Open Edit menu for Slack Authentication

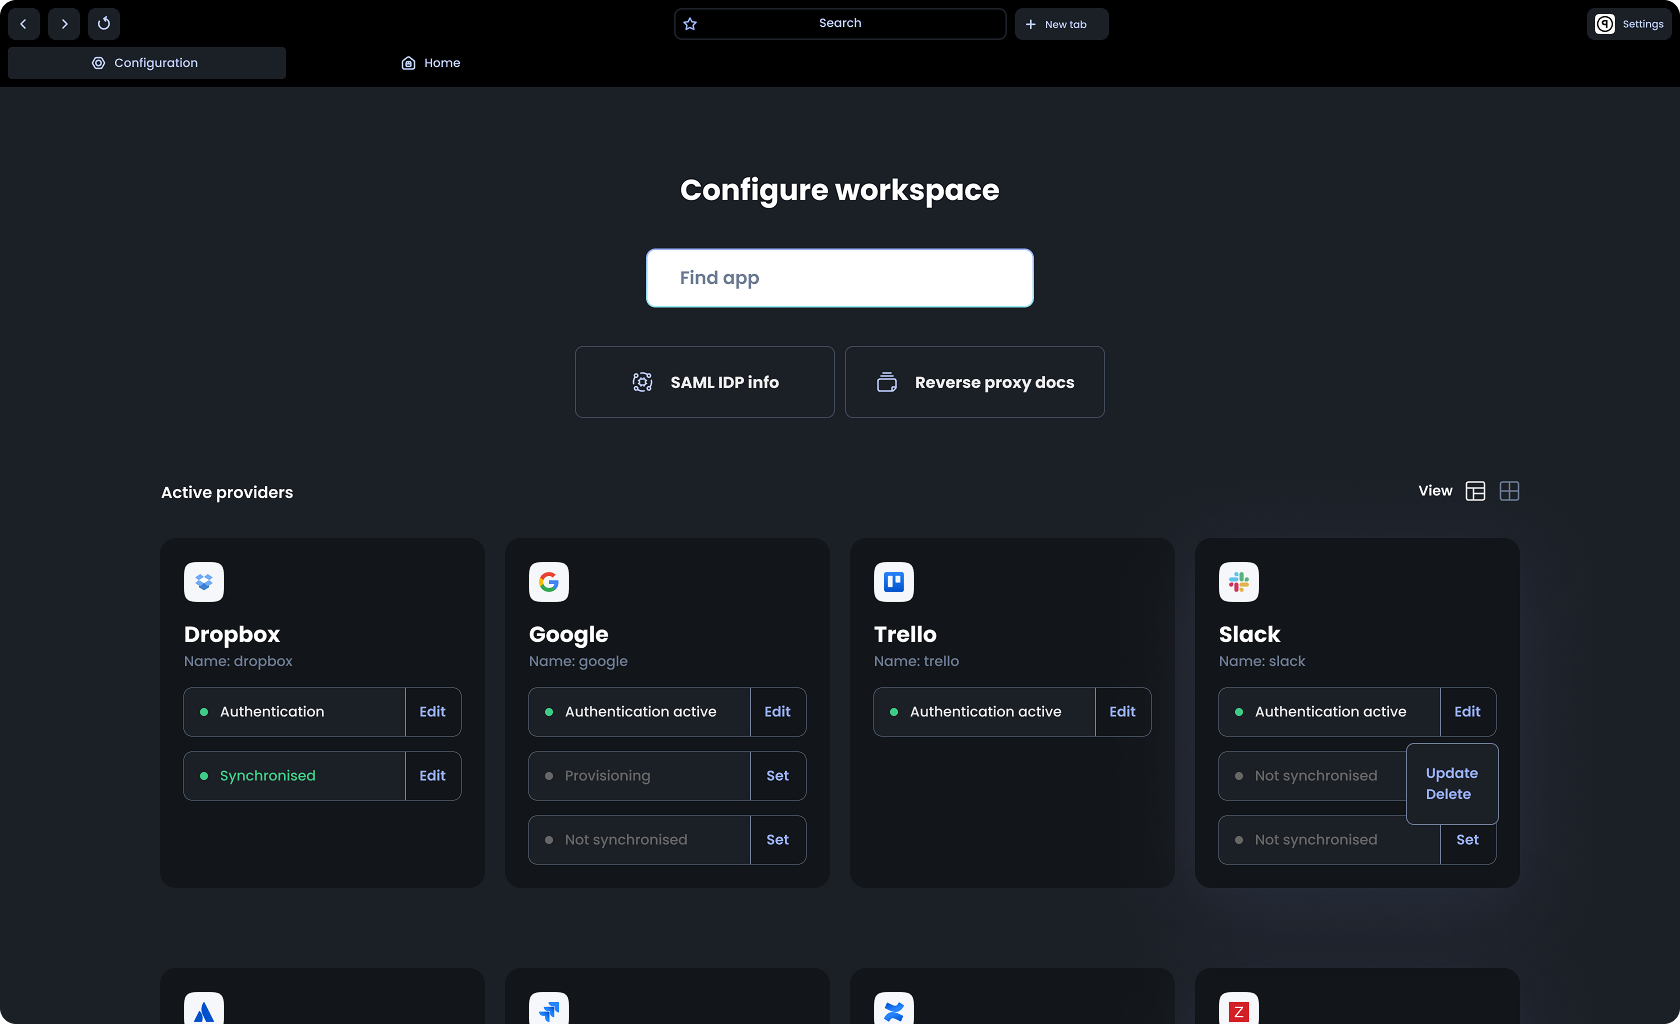1468,712
